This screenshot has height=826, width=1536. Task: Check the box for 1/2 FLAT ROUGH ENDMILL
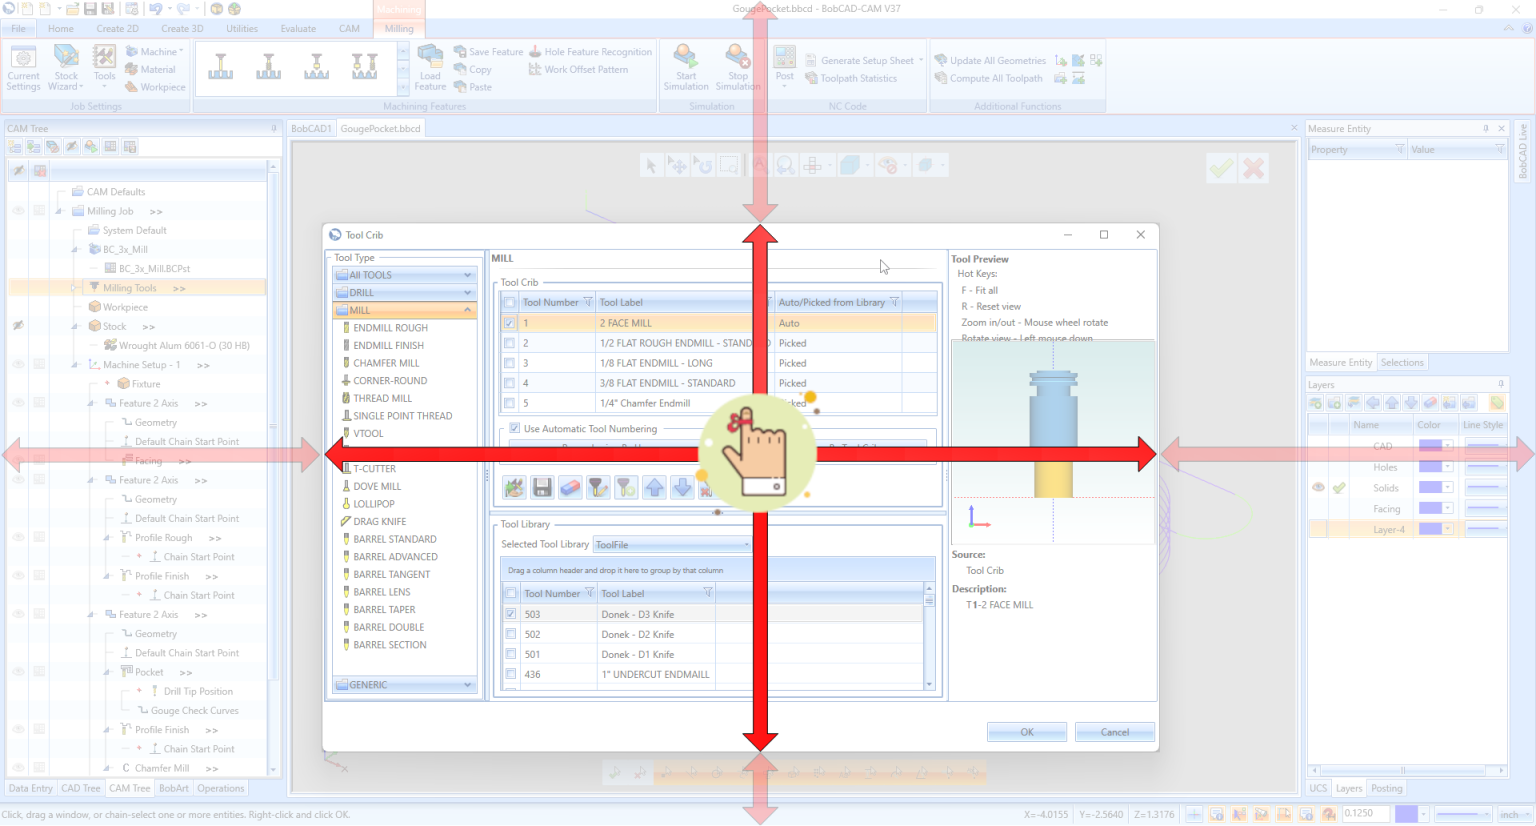click(x=510, y=343)
